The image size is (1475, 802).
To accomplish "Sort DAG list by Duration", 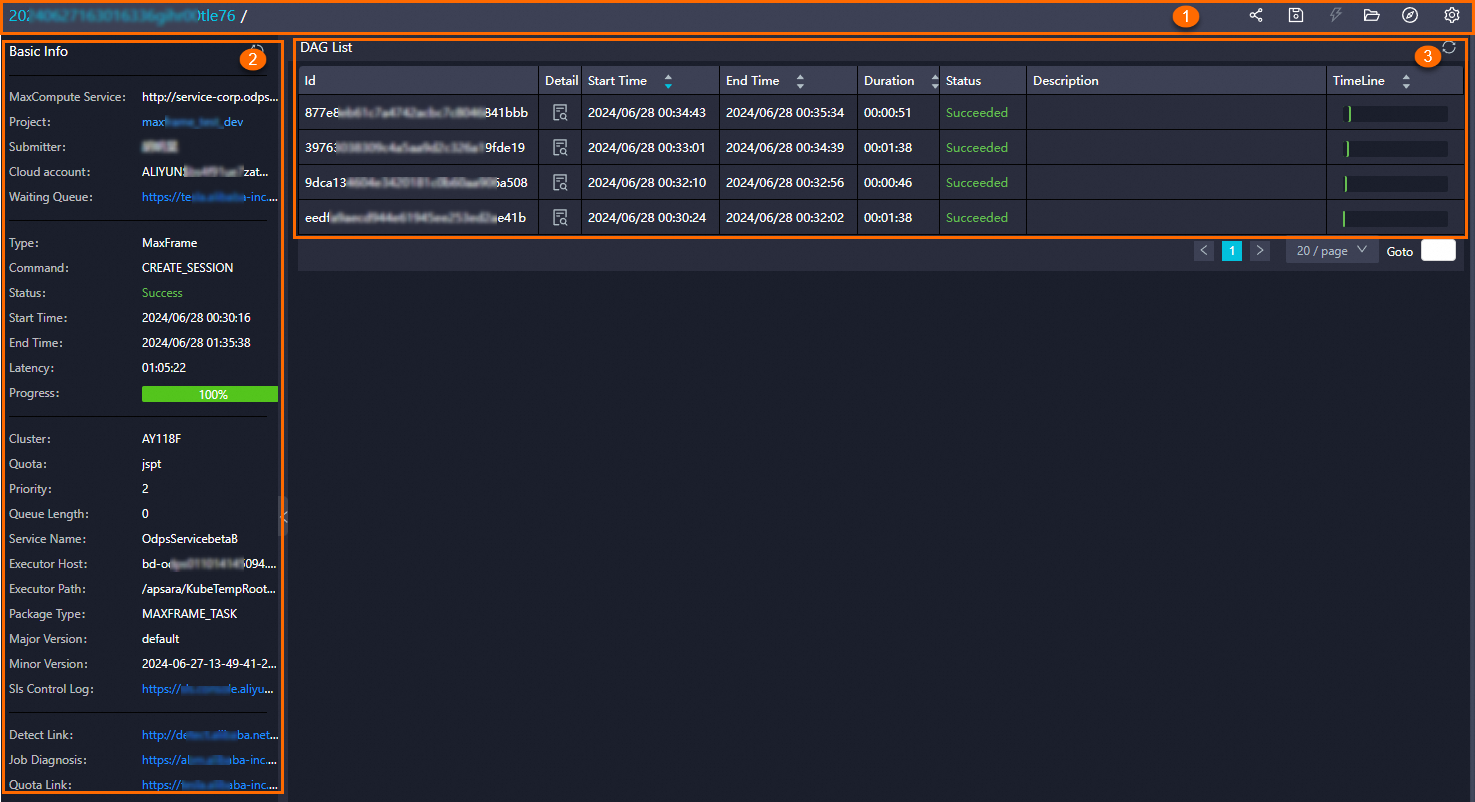I will tap(934, 81).
